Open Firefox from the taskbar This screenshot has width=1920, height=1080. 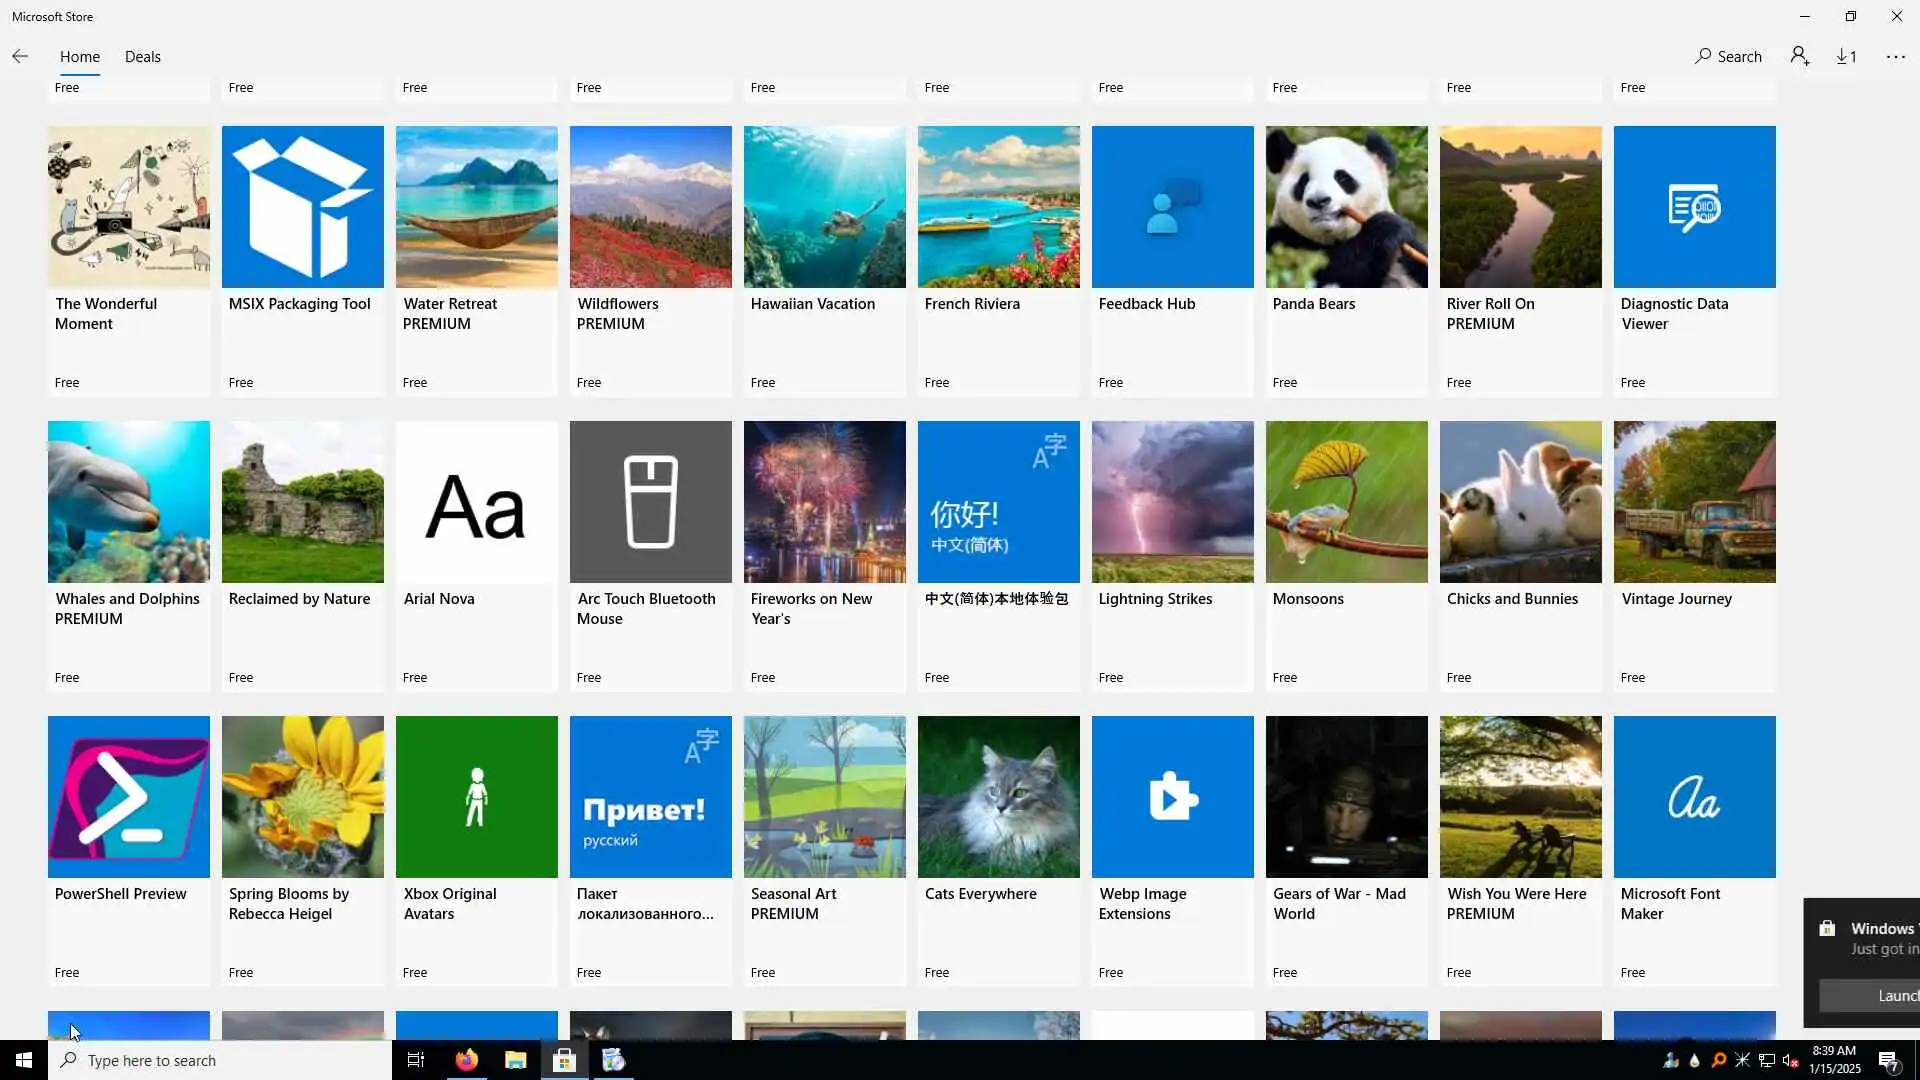click(466, 1060)
